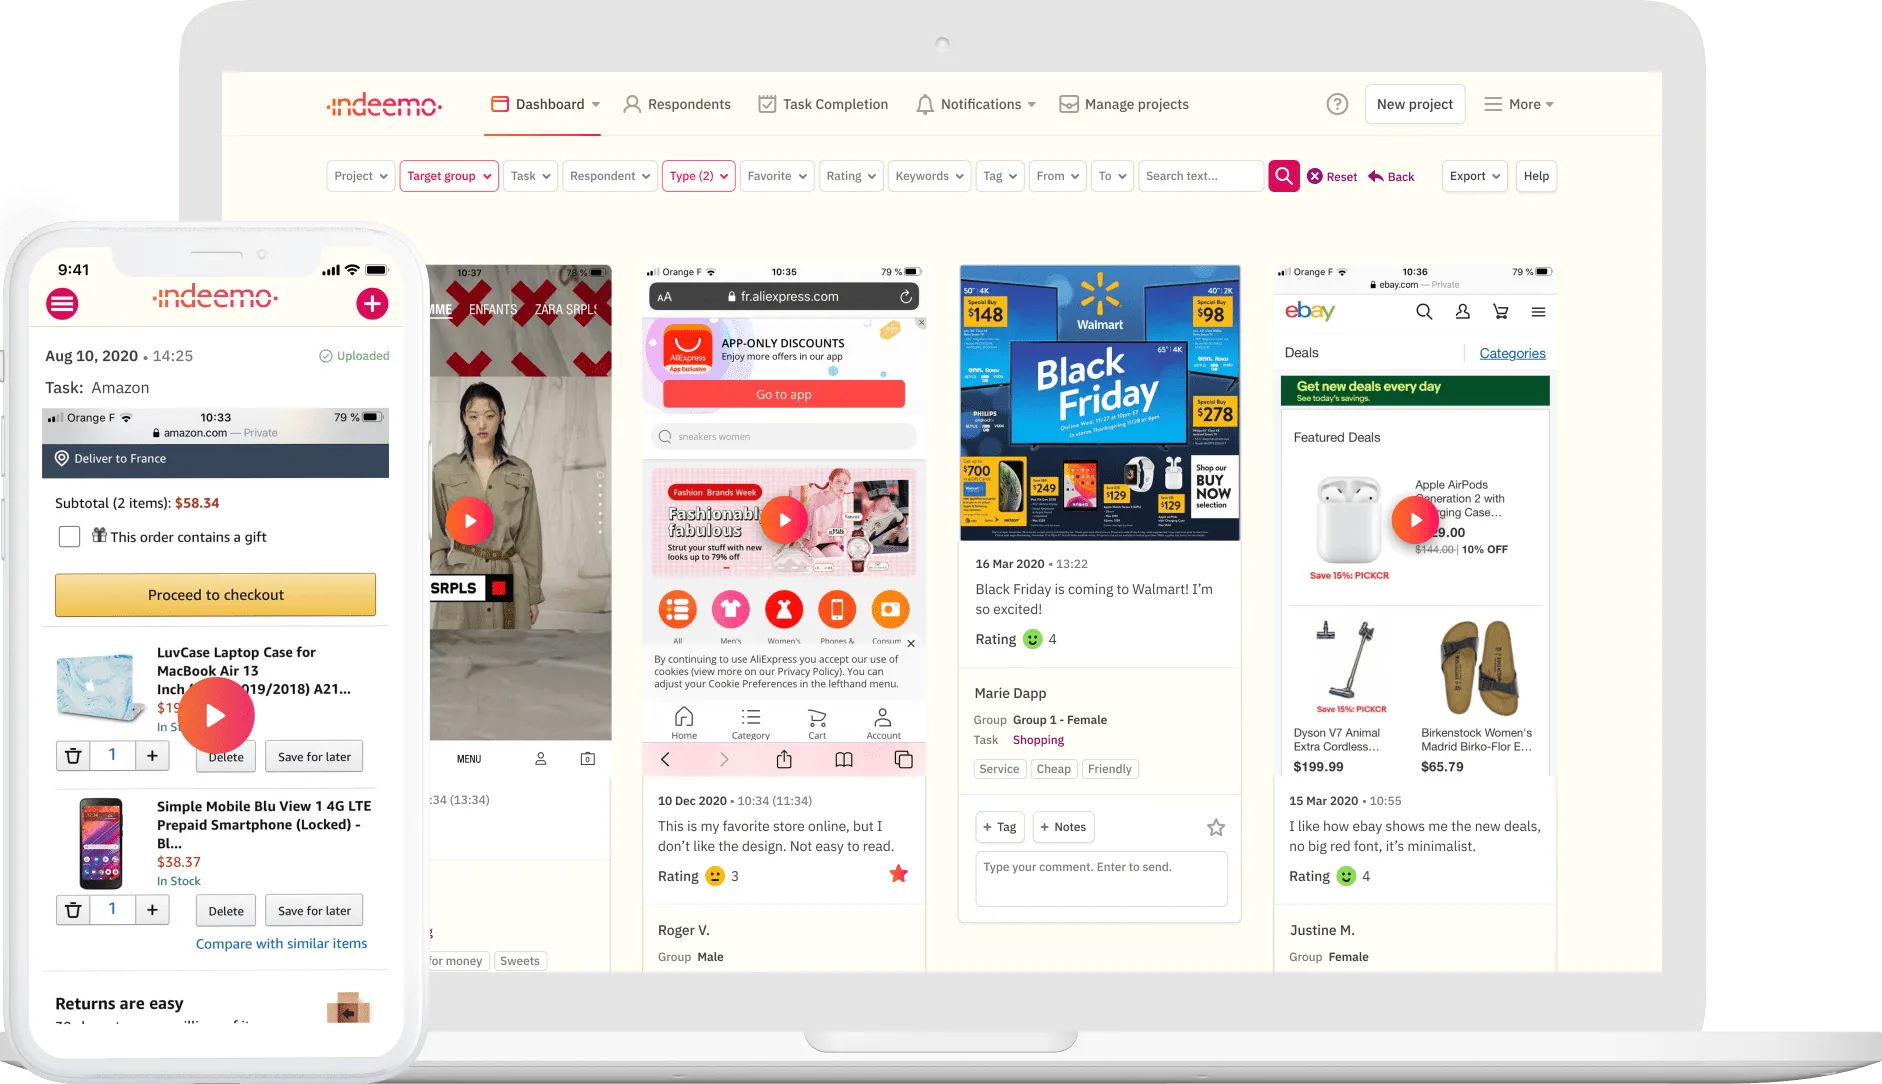Increase quantity of LuvCase Laptop Case

coord(152,756)
